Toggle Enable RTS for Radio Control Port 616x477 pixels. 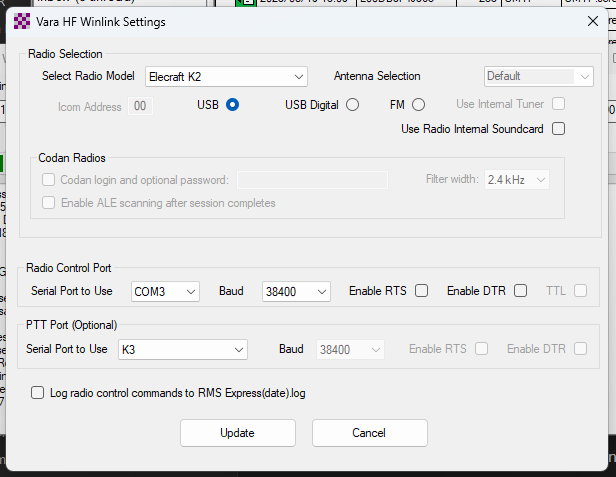coord(421,291)
